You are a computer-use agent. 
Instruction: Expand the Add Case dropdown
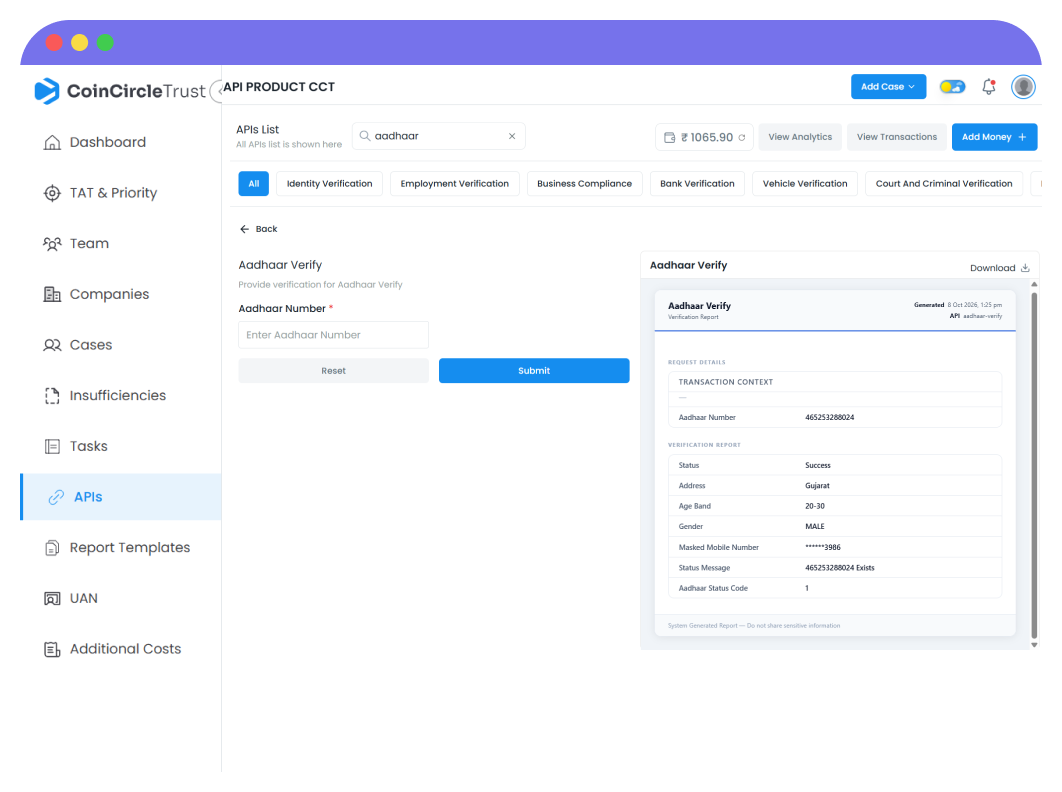click(888, 87)
